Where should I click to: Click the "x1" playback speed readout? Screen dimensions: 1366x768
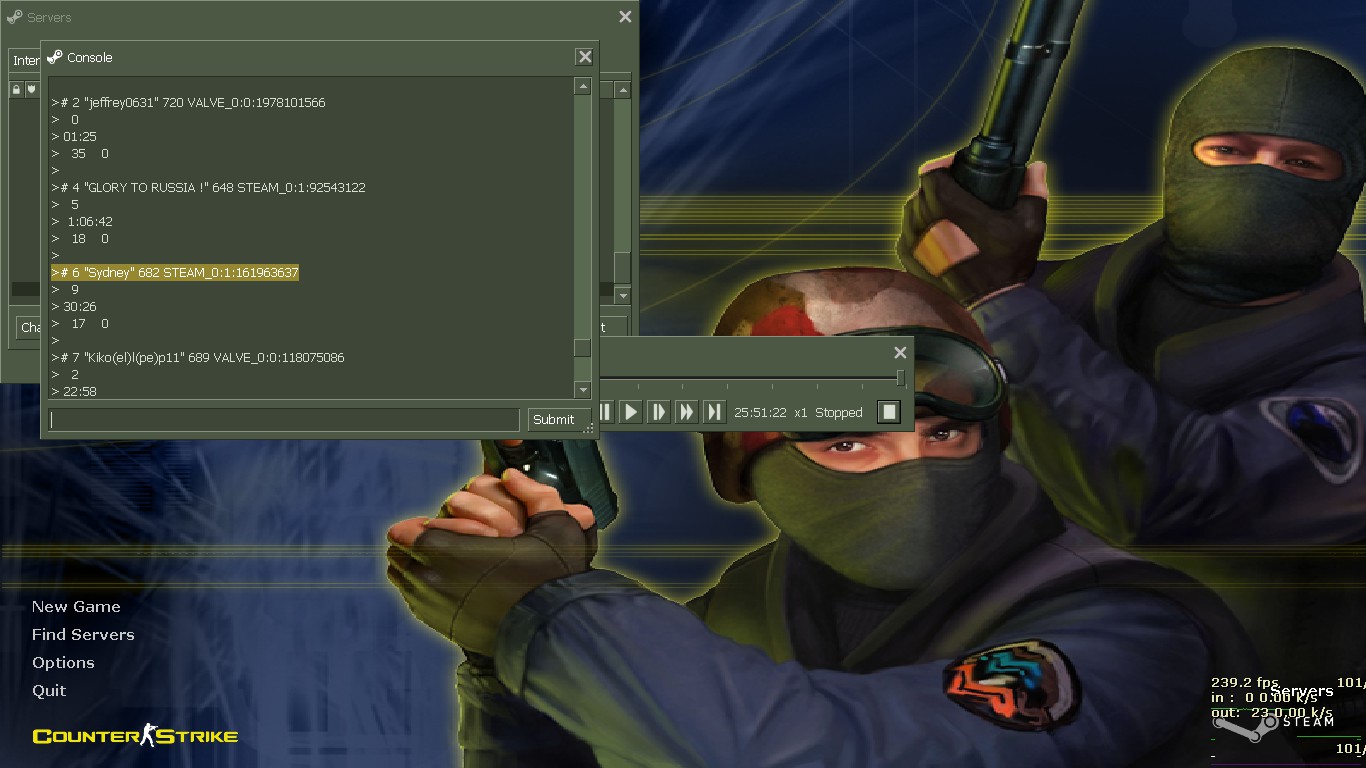[x=800, y=413]
